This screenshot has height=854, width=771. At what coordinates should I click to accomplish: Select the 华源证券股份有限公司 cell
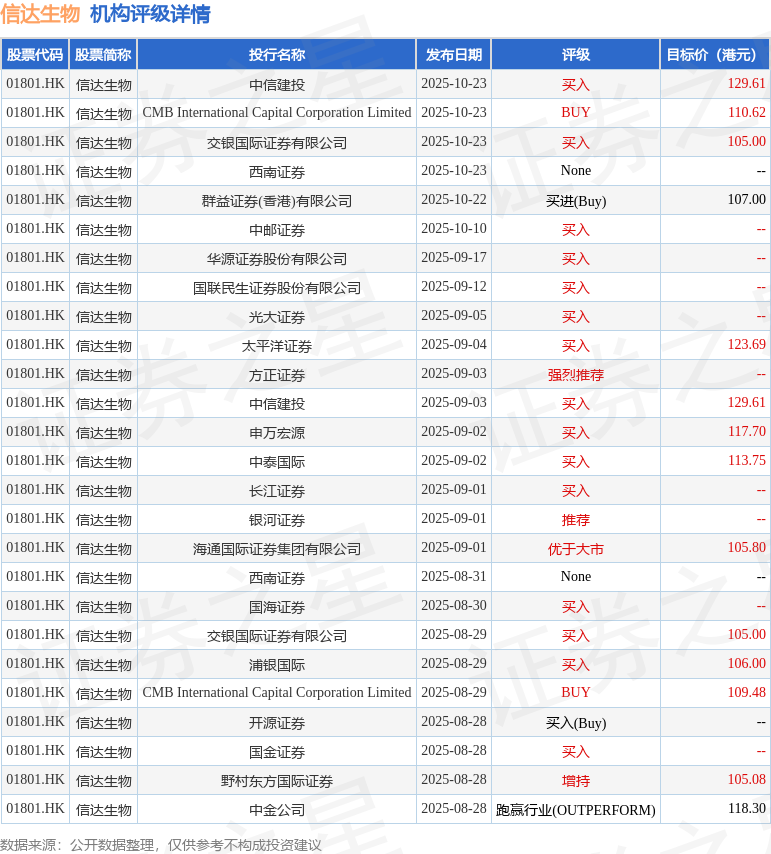pyautogui.click(x=277, y=259)
